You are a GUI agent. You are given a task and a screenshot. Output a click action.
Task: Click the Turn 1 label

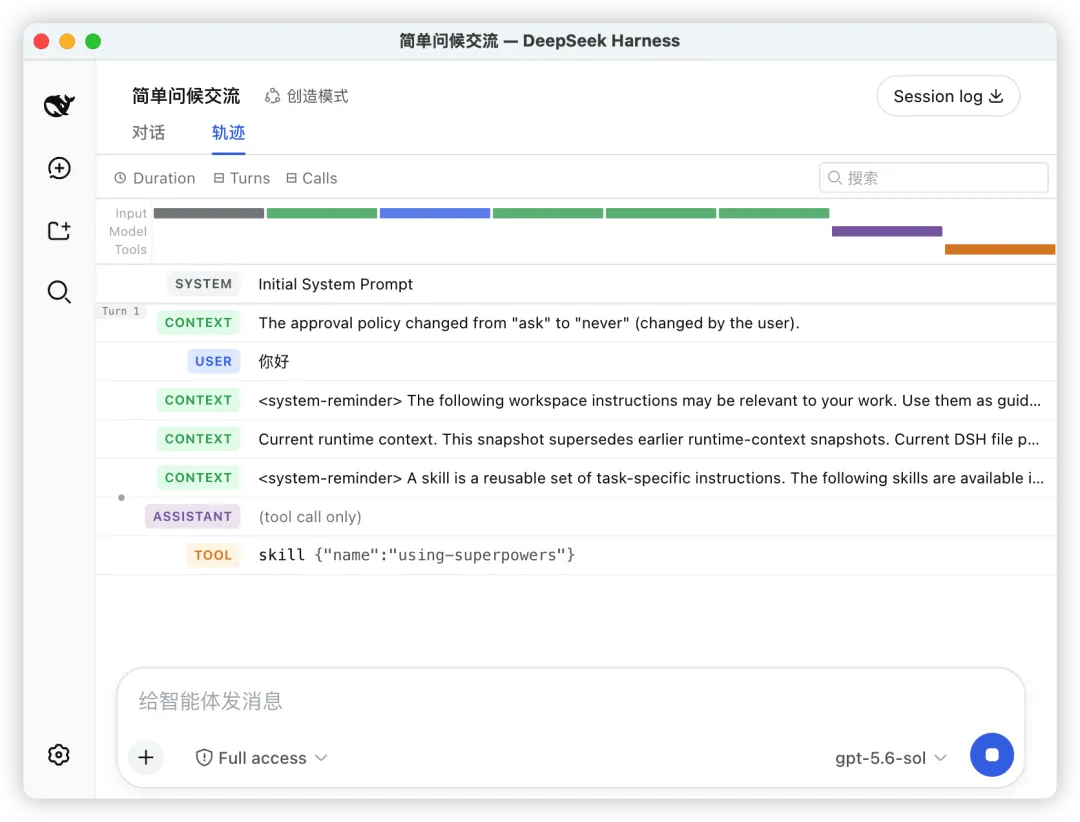(121, 311)
